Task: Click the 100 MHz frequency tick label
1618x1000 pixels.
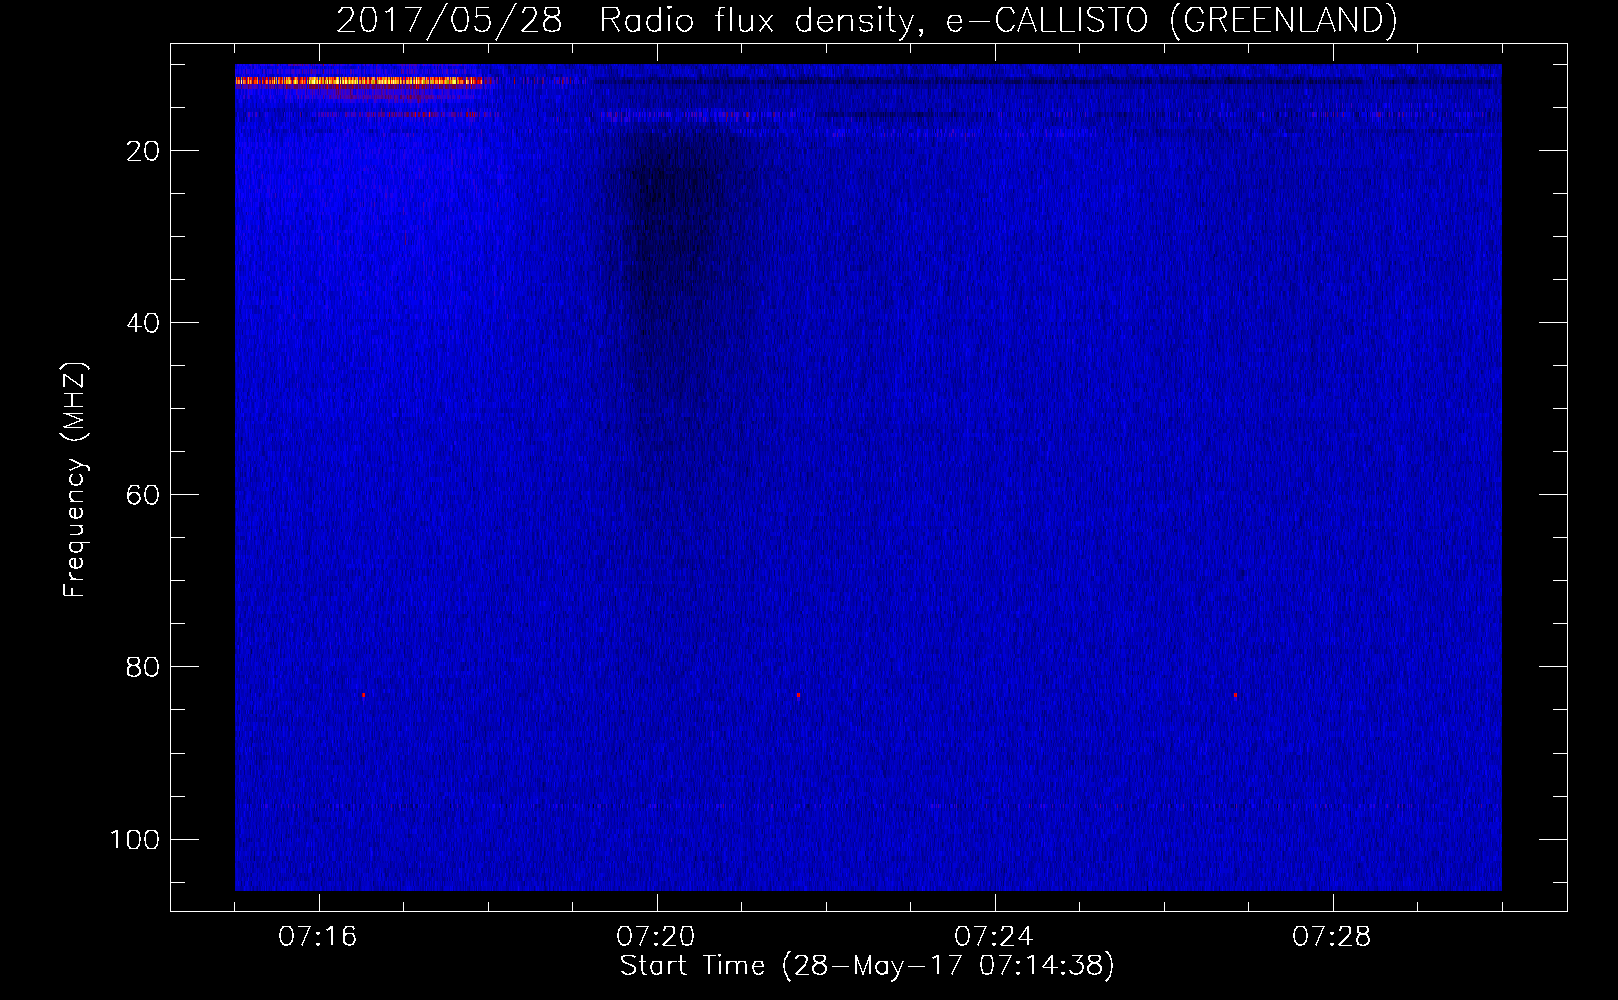Action: tap(135, 839)
